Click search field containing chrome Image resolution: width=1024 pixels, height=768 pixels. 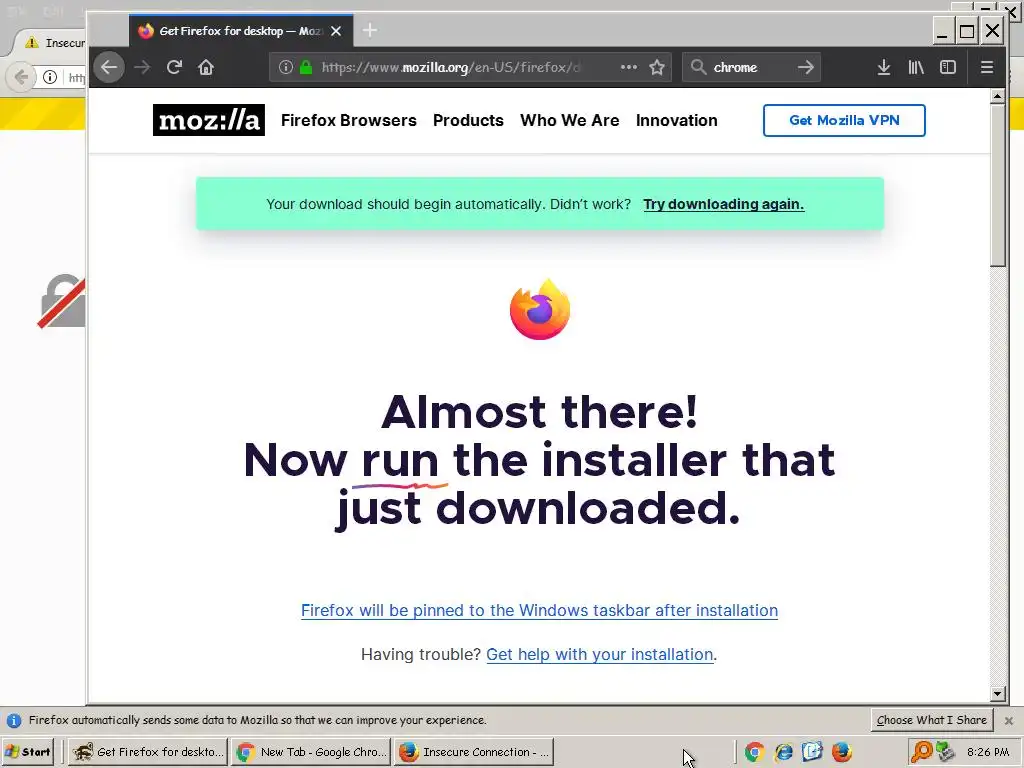[x=751, y=67]
